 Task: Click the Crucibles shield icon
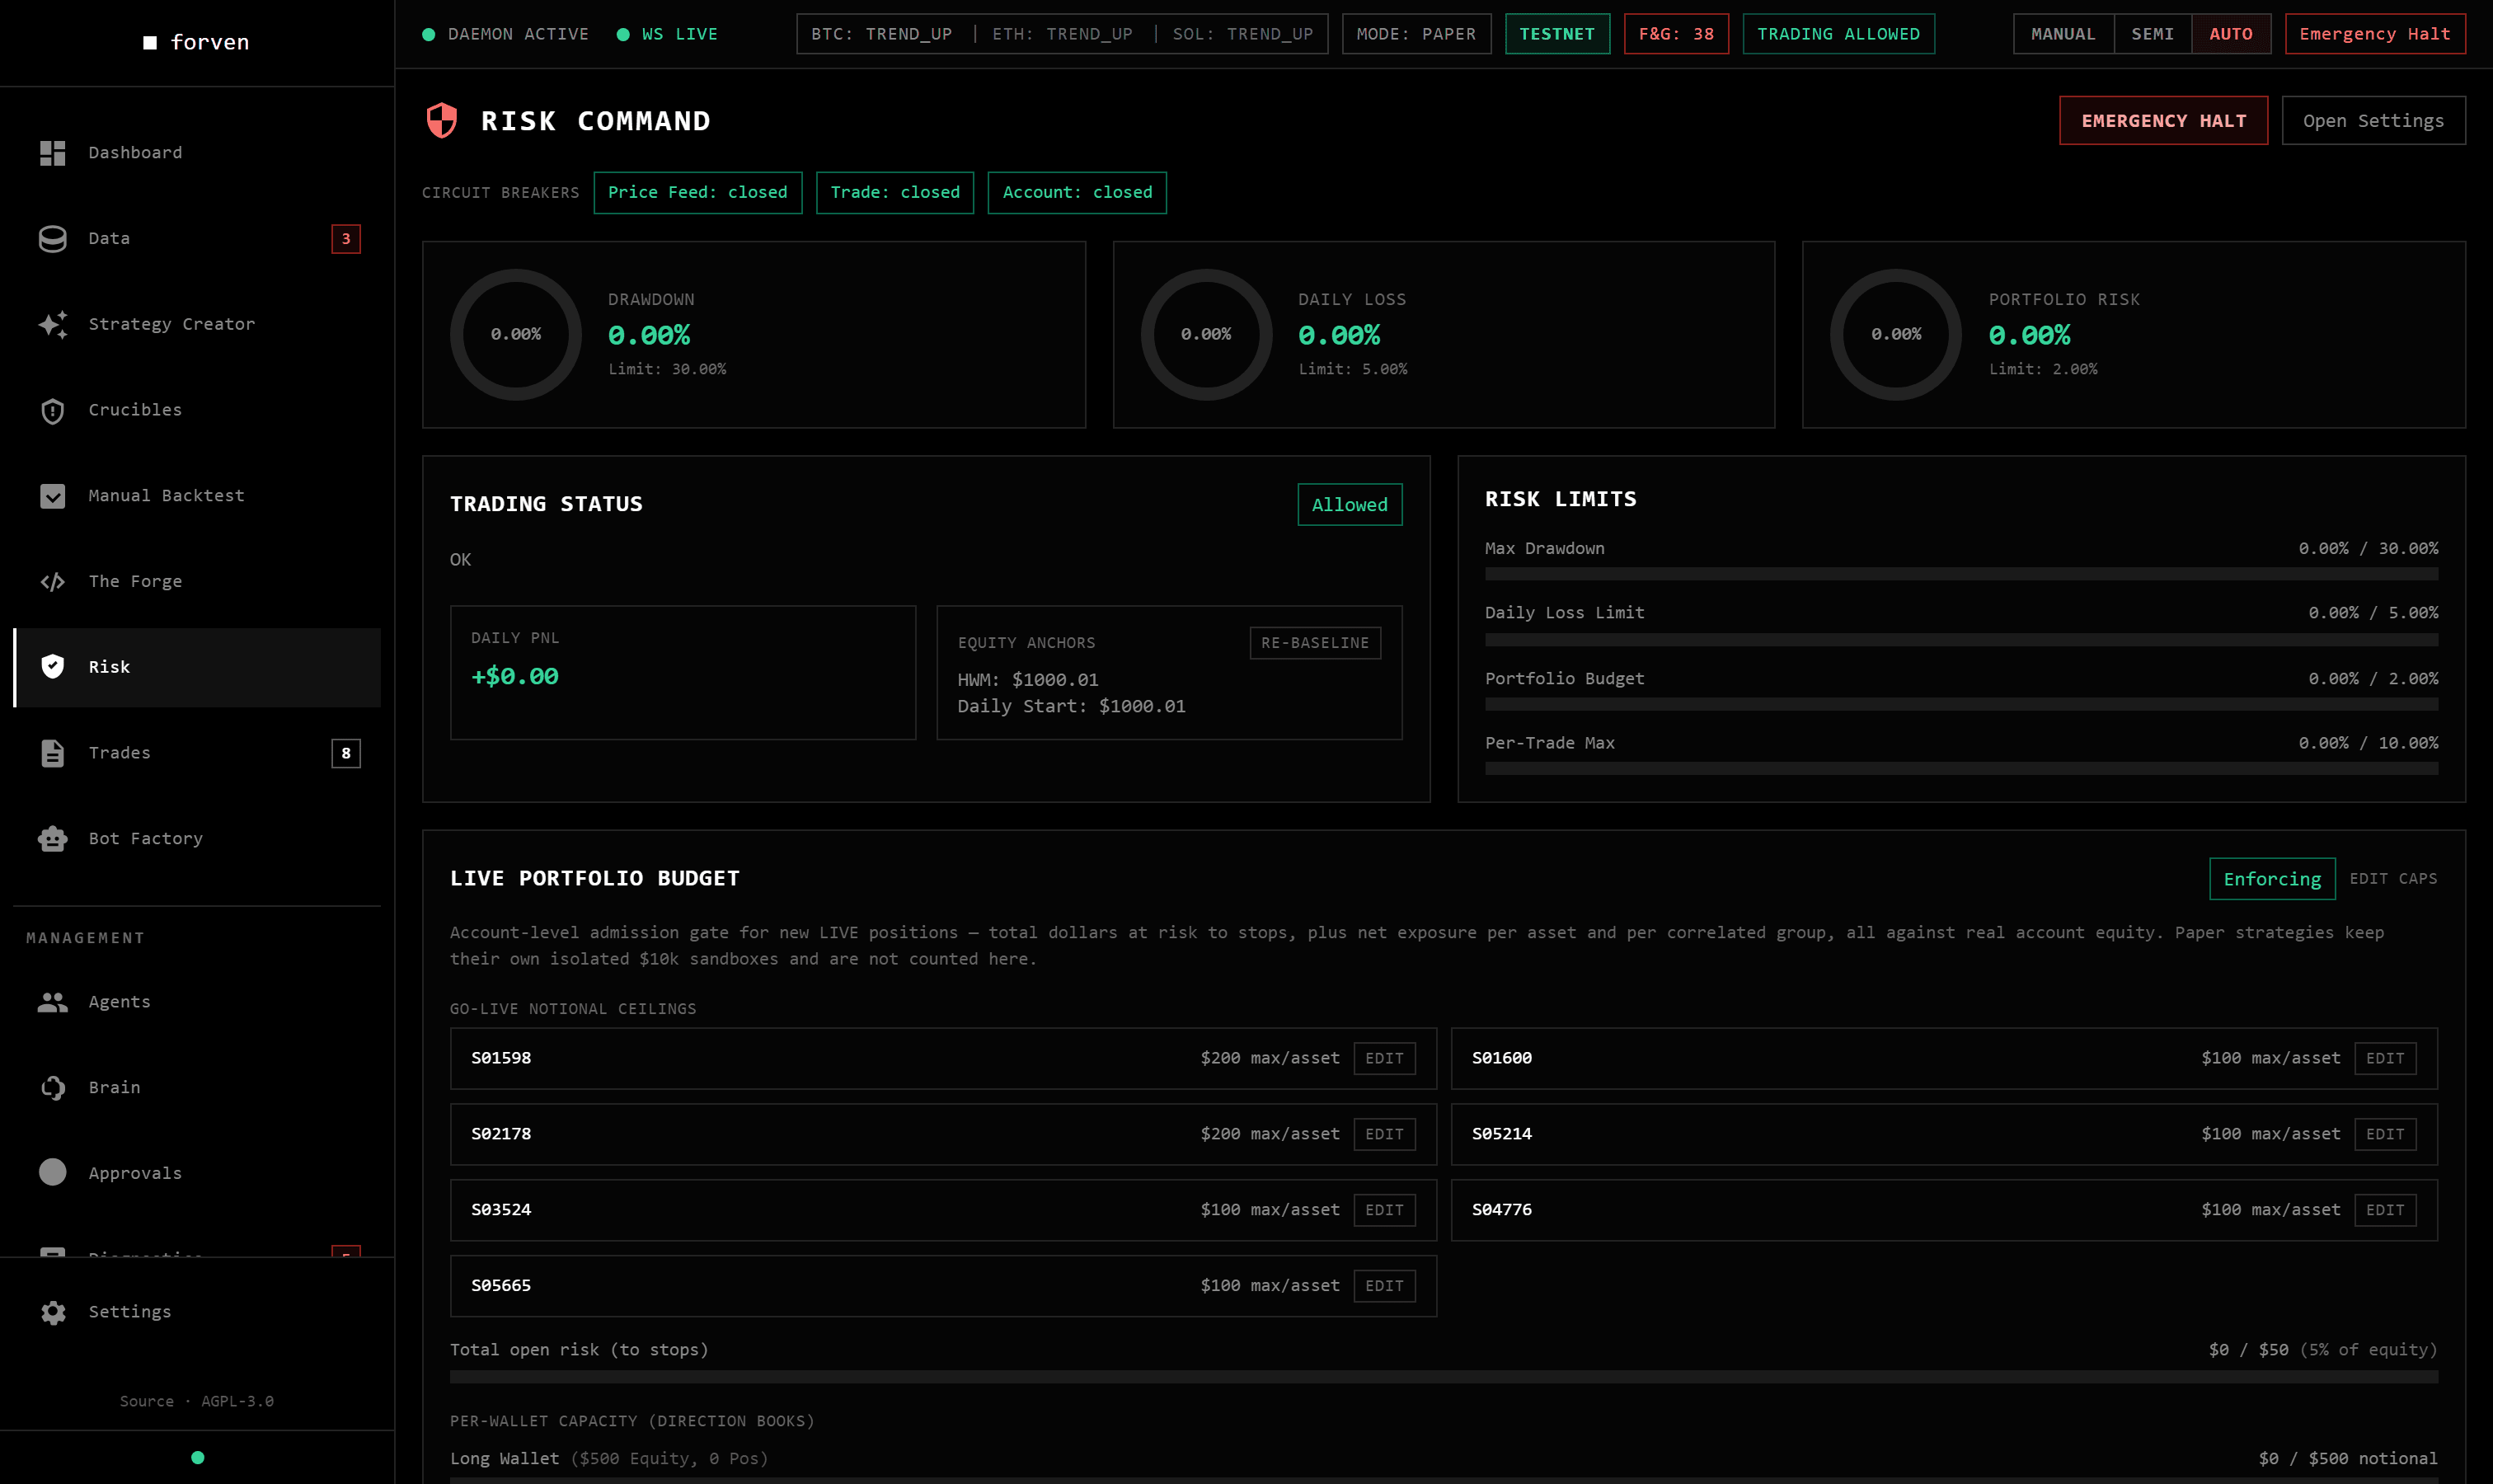point(52,411)
